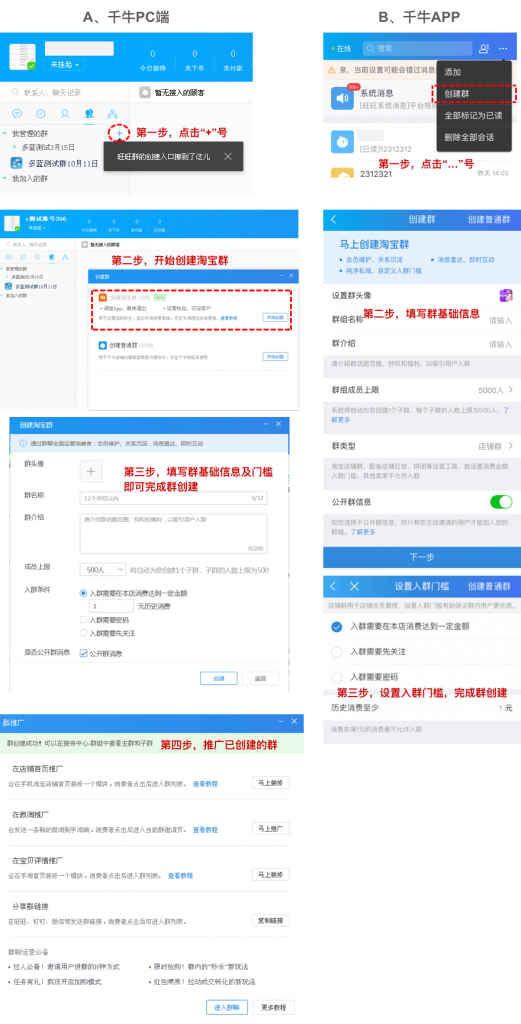Click the 多蓝测试群10月11日 group avatar icon
This screenshot has width=521, height=1024.
pyautogui.click(x=17, y=163)
